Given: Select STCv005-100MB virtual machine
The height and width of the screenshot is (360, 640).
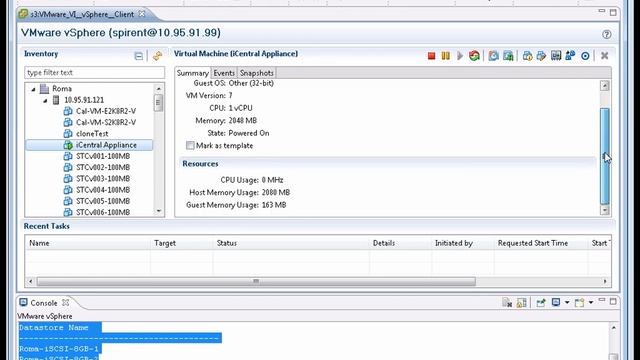Looking at the screenshot, I should coord(103,201).
